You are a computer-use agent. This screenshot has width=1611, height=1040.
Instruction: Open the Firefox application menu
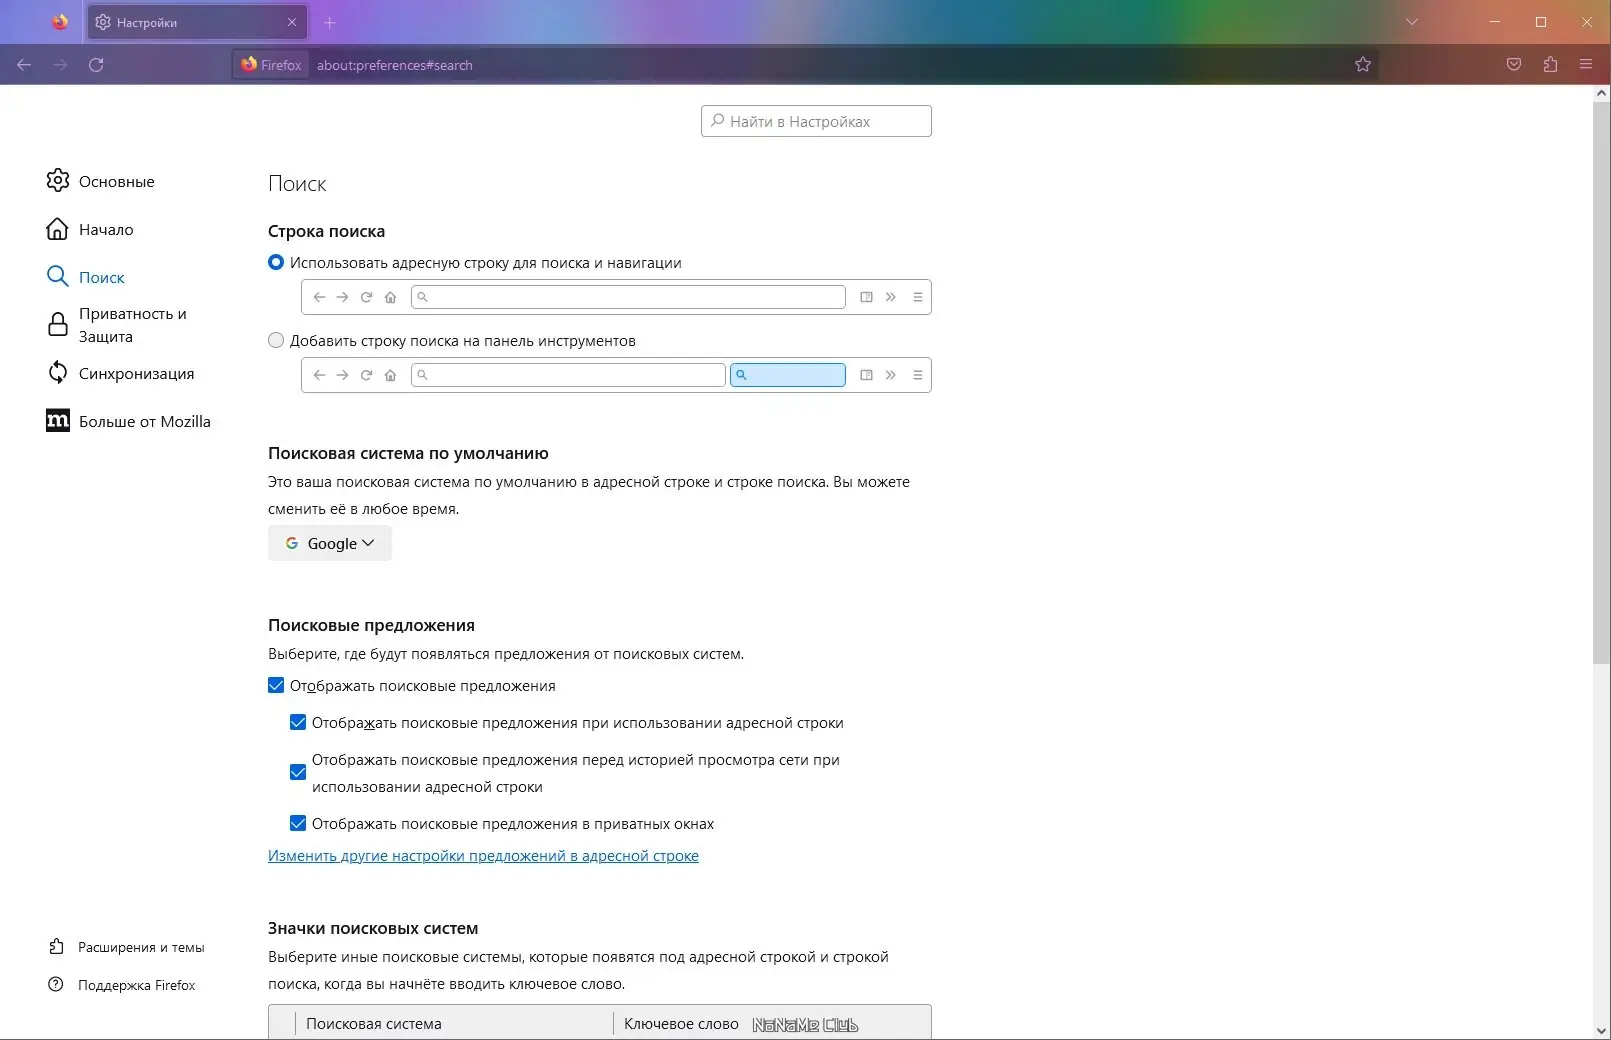(x=1586, y=65)
